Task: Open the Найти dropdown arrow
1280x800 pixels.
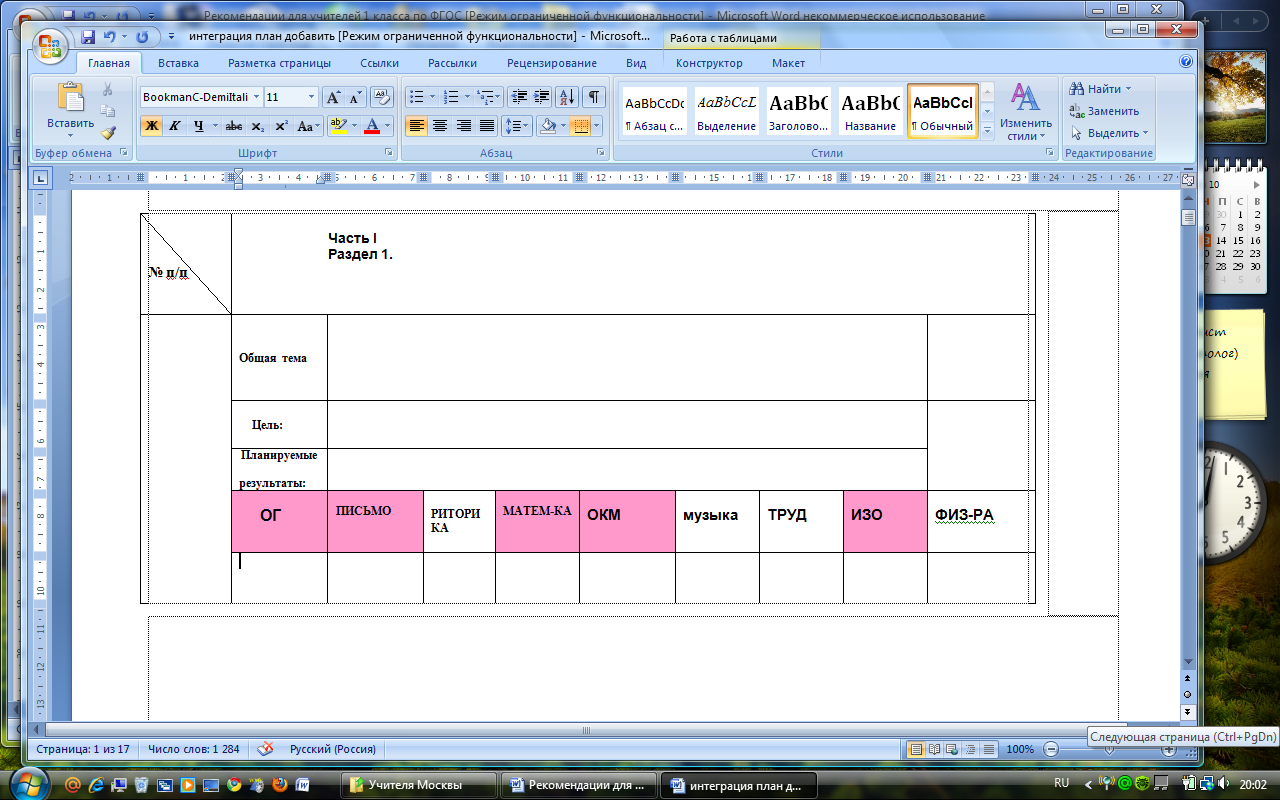Action: coord(1128,89)
